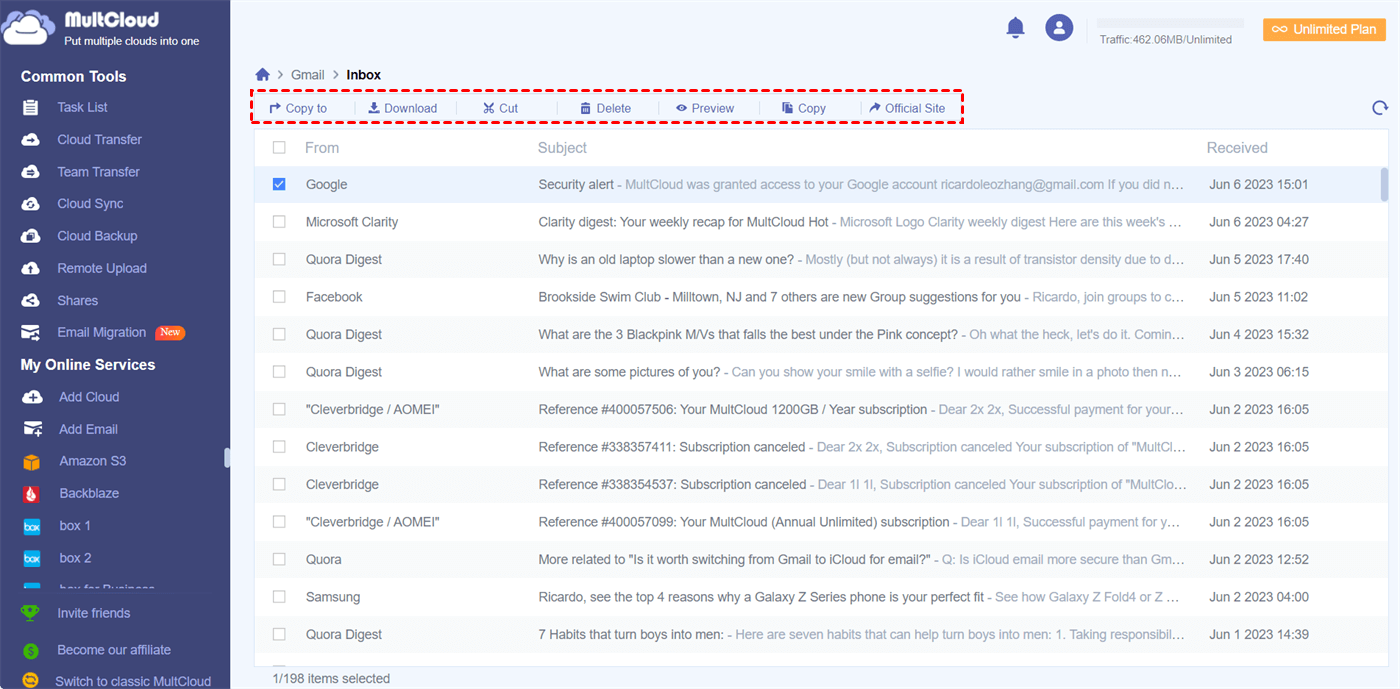Click email list scrollbar thumb
Image resolution: width=1400 pixels, height=689 pixels.
point(1384,184)
